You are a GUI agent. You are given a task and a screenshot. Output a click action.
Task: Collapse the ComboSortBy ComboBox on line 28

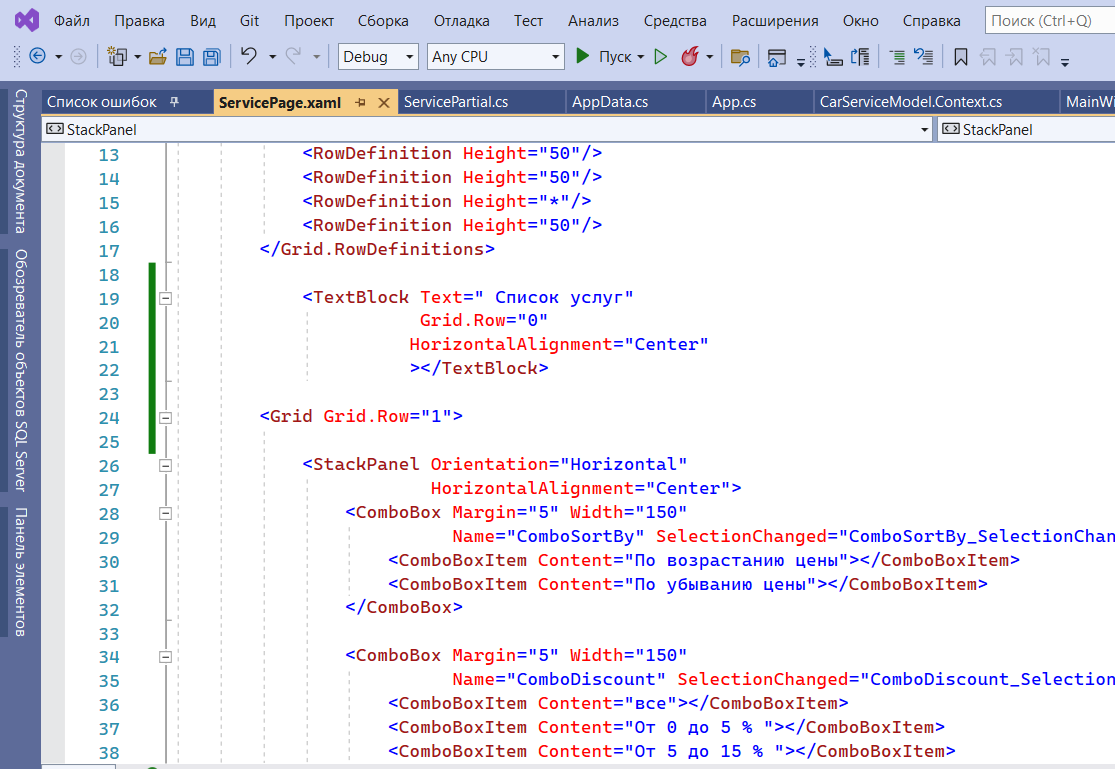click(165, 514)
